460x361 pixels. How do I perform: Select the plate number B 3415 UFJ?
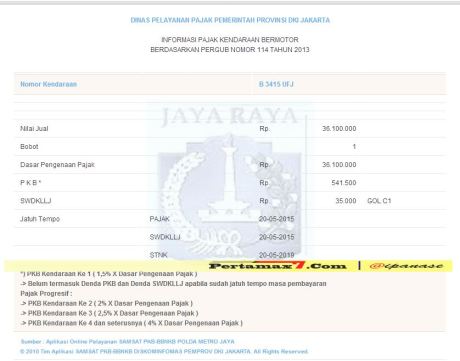276,84
